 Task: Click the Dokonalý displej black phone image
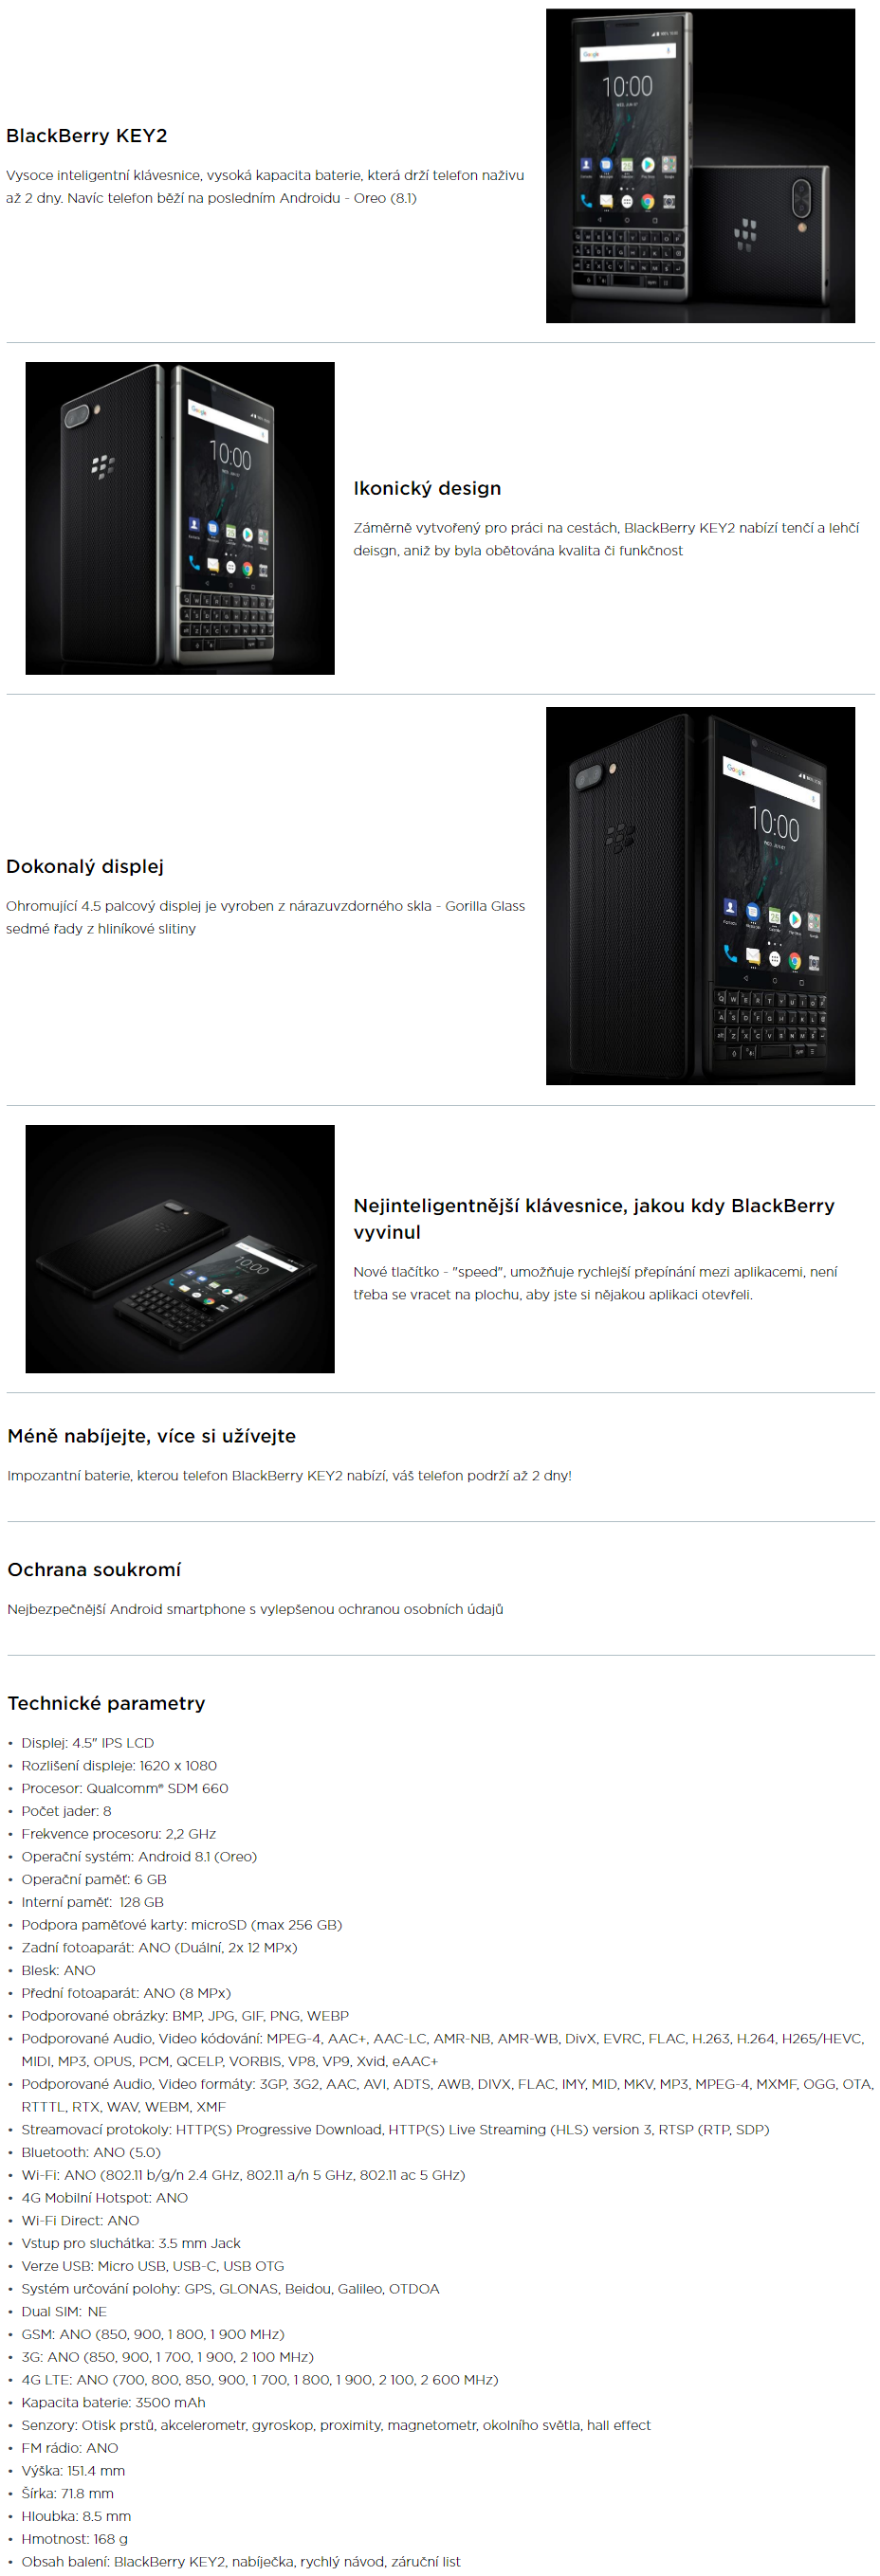click(x=700, y=896)
